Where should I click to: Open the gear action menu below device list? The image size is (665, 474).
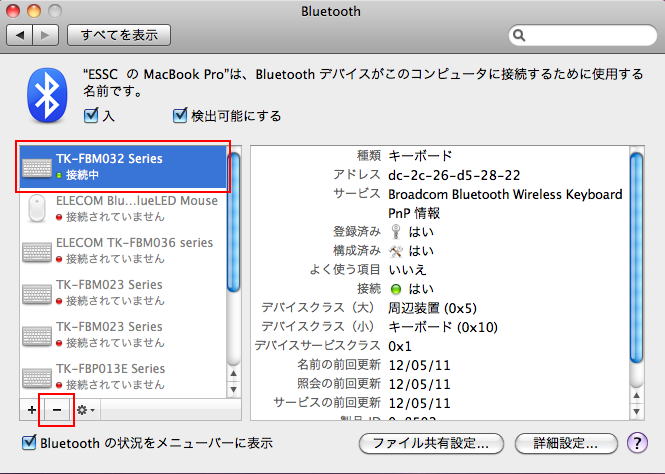coord(86,410)
